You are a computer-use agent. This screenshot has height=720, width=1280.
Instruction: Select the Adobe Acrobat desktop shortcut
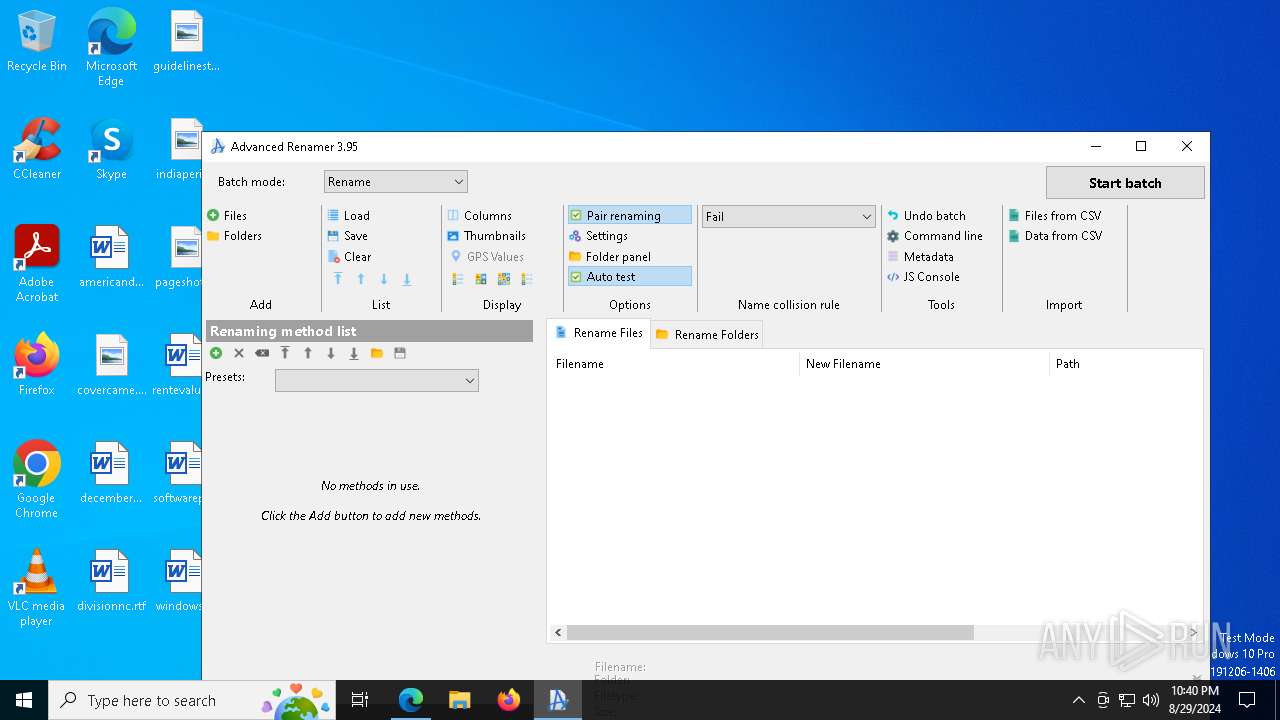click(37, 263)
